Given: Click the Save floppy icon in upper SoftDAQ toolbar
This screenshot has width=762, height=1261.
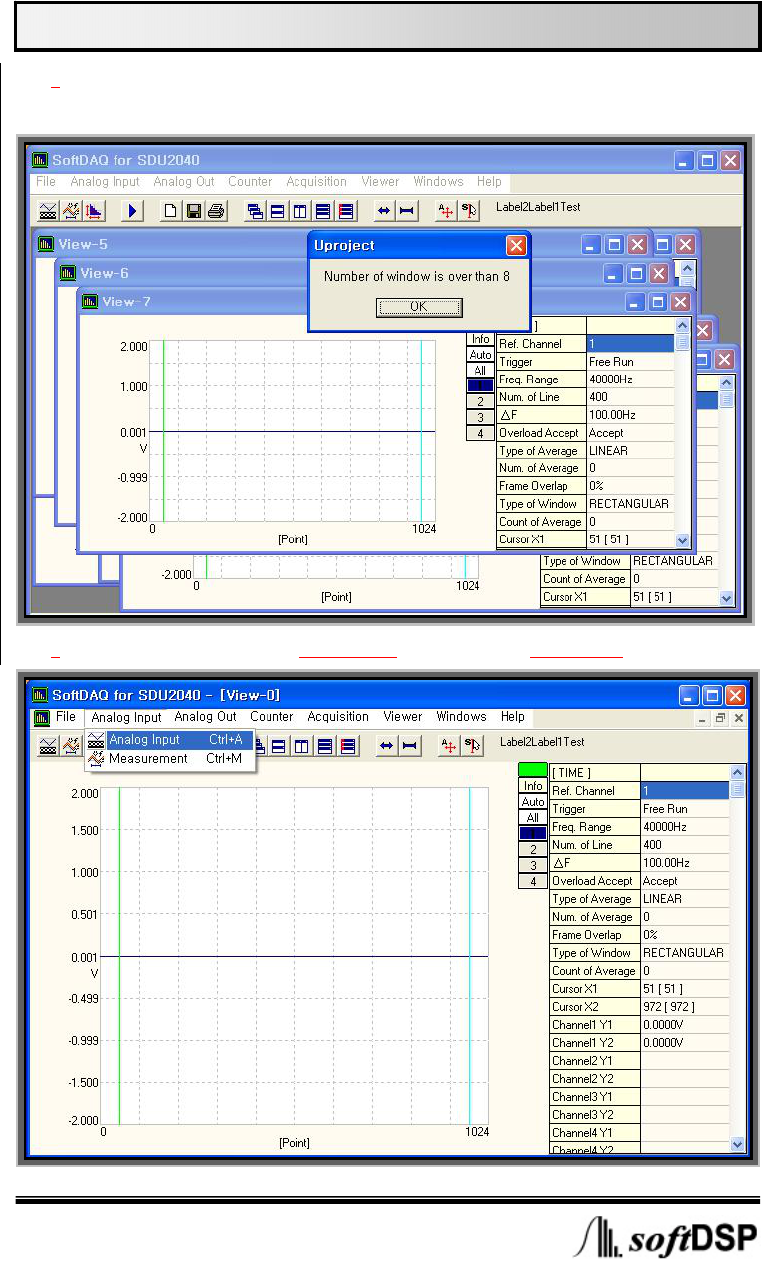Looking at the screenshot, I should point(193,210).
